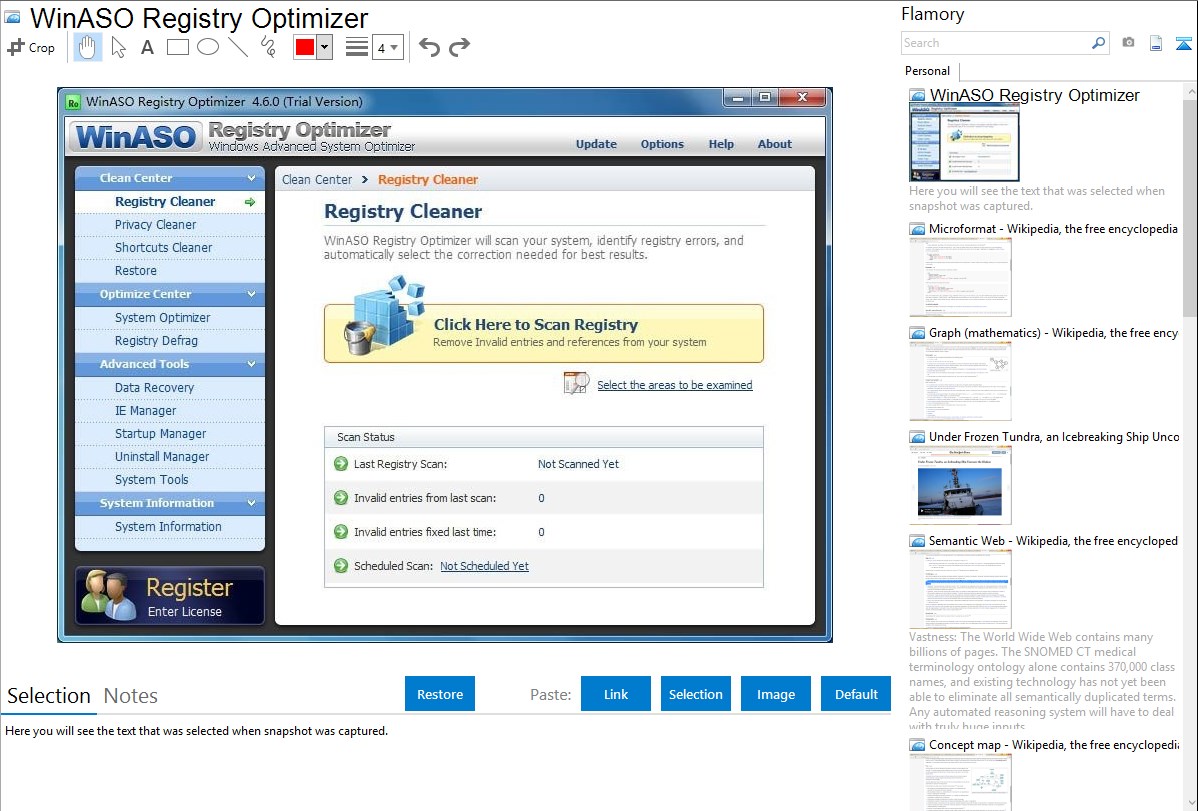Open the Graph (mathematics) snapshot thumbnail
The width and height of the screenshot is (1198, 811).
pos(960,381)
